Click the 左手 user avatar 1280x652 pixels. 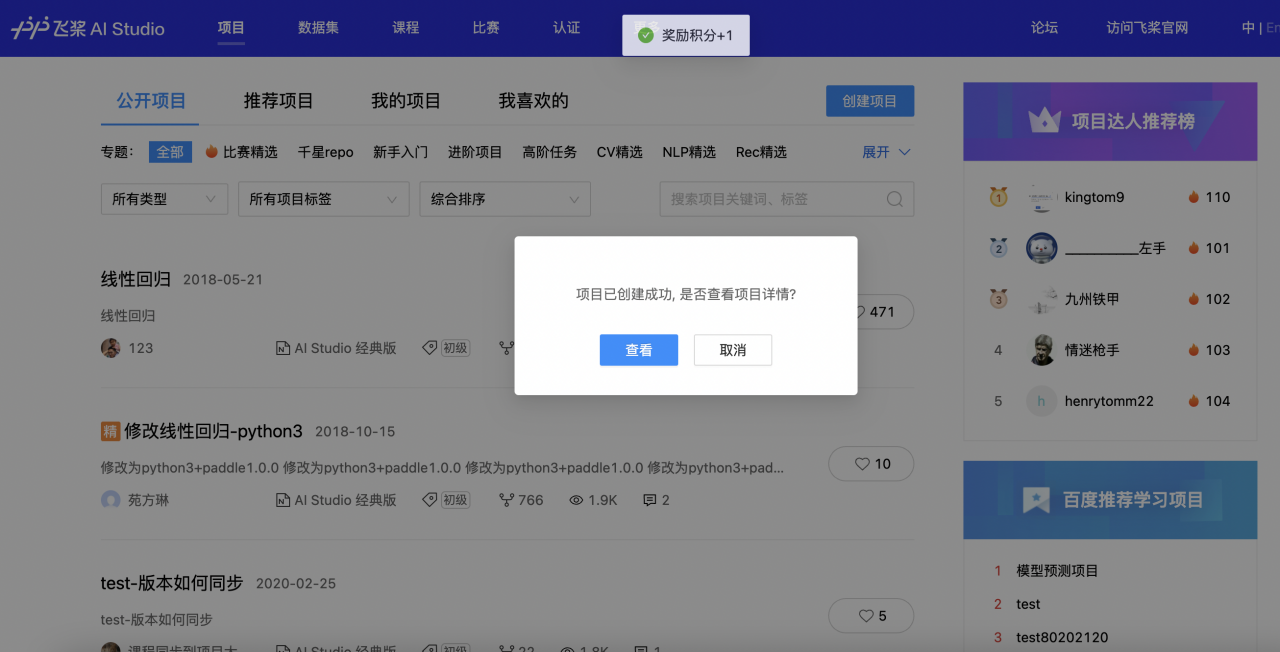point(1042,248)
